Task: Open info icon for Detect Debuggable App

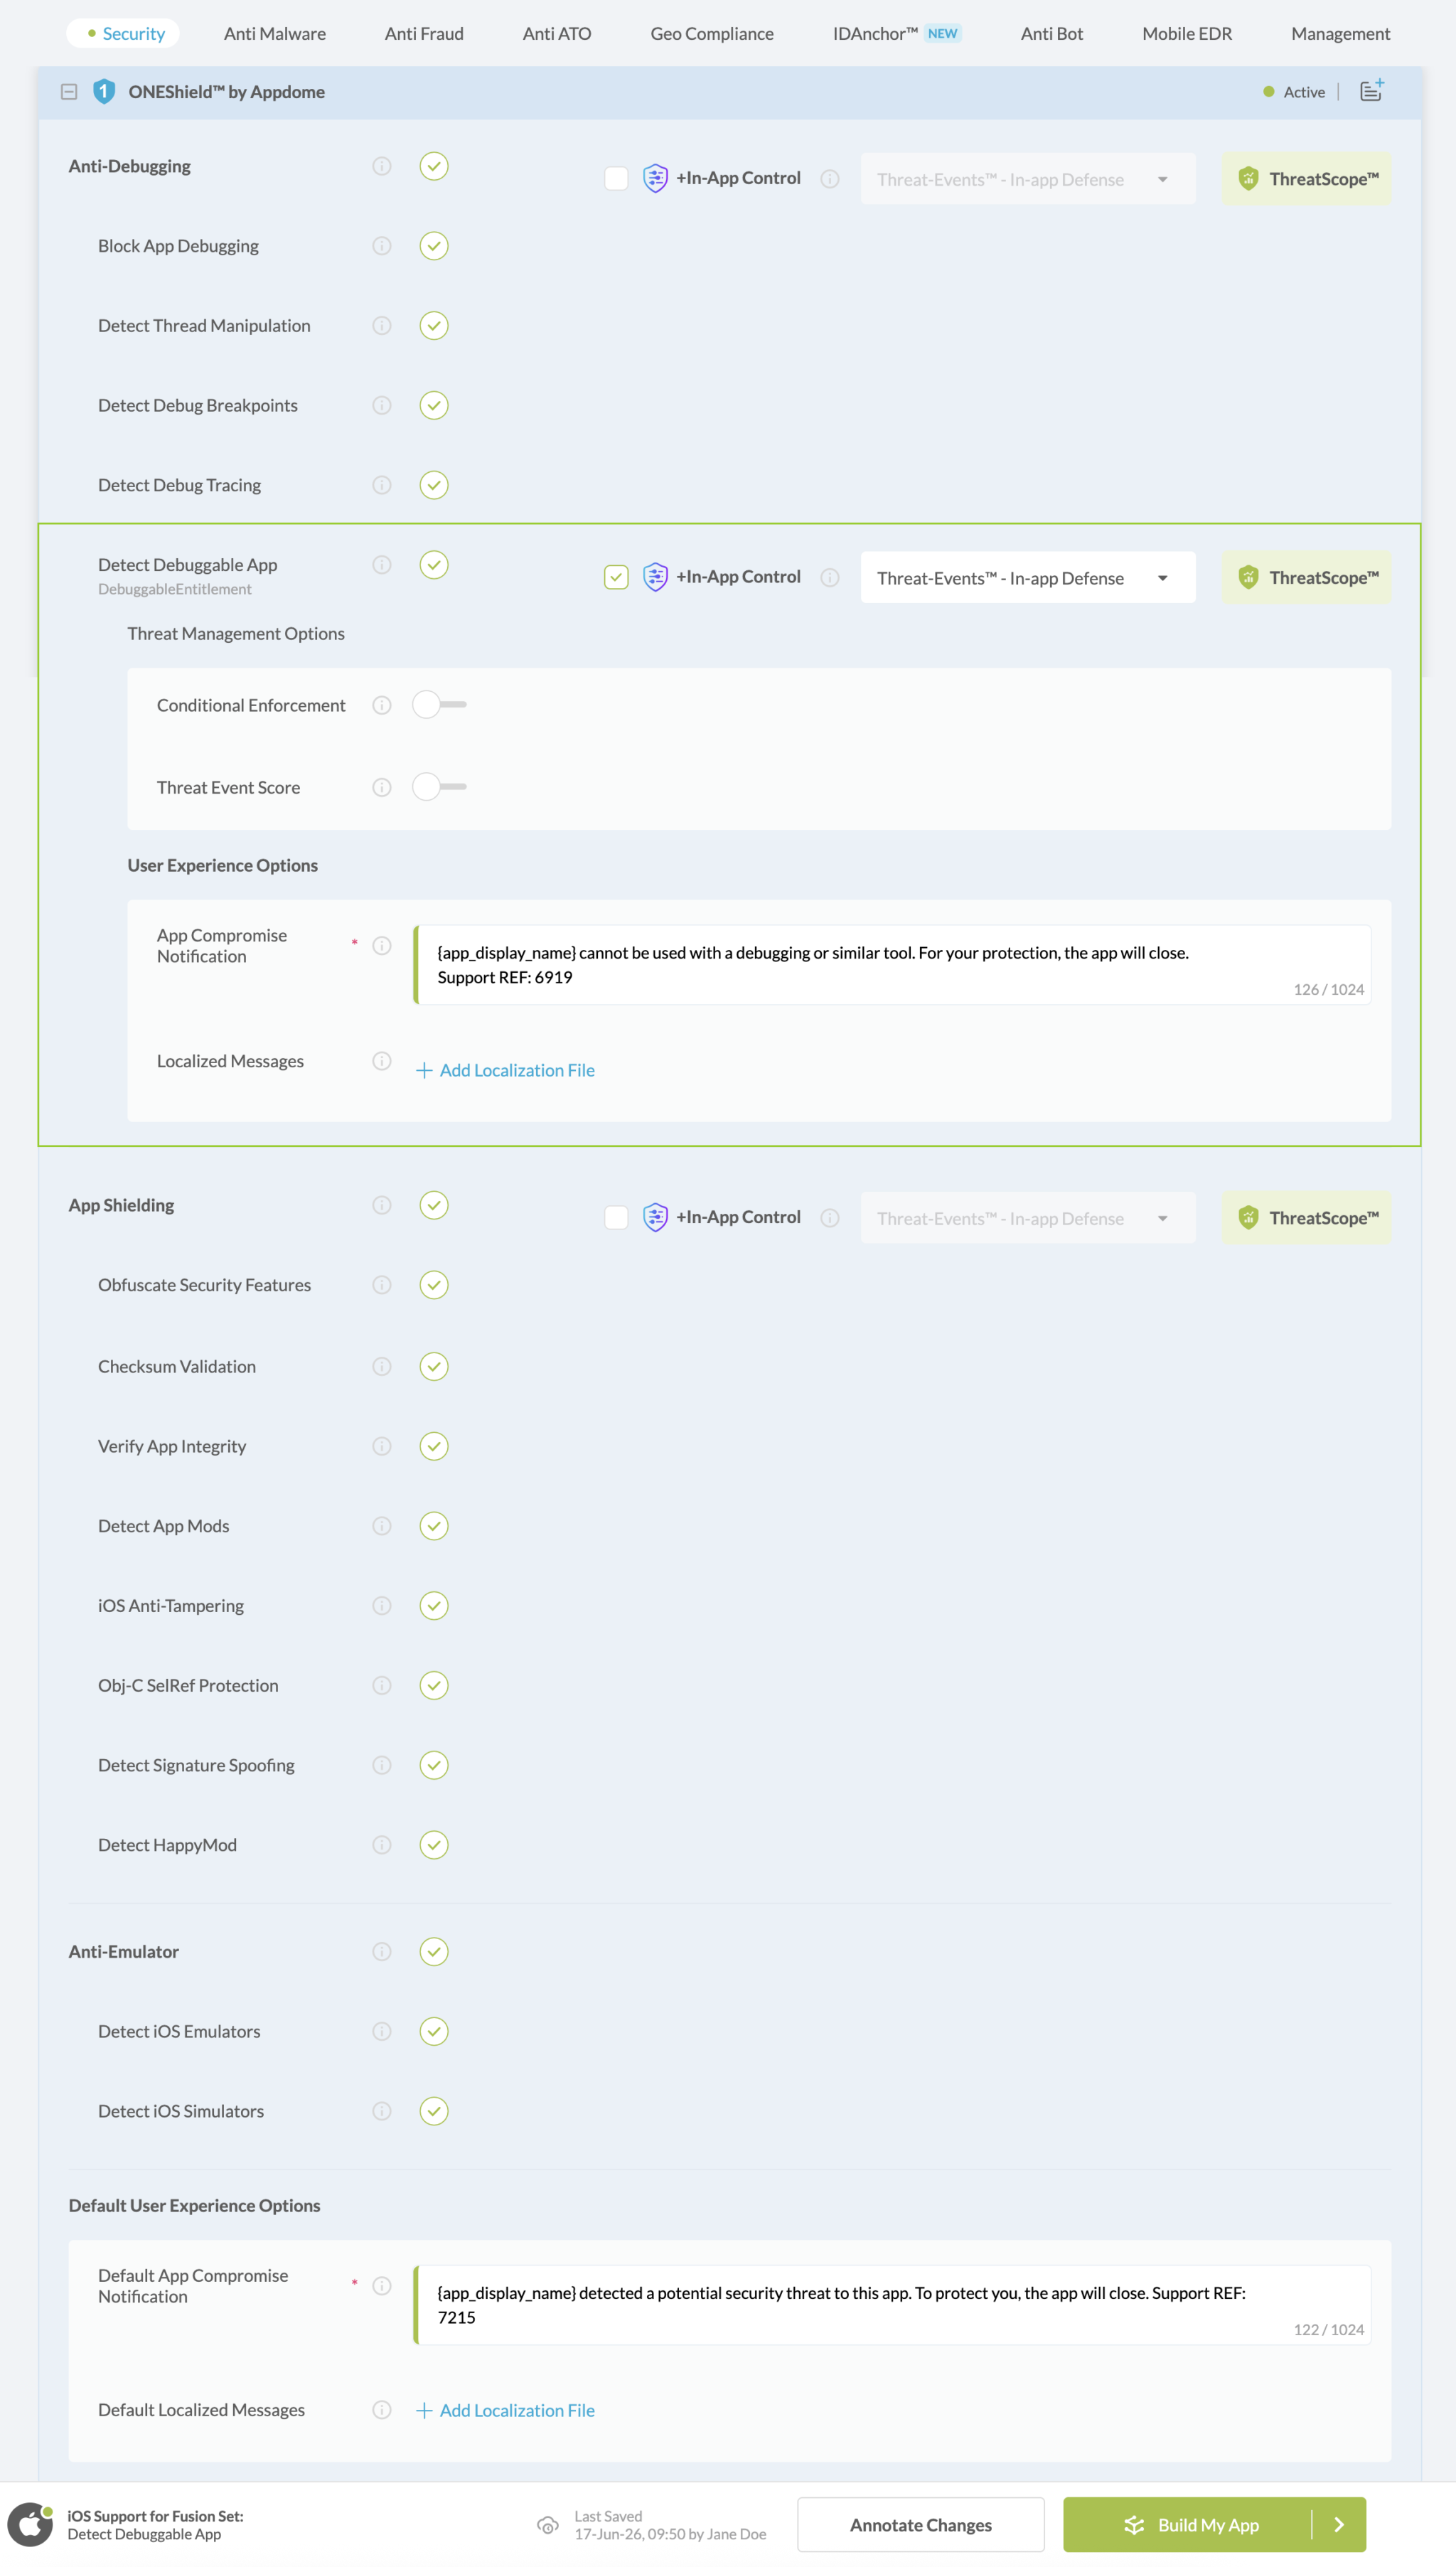Action: pyautogui.click(x=382, y=565)
